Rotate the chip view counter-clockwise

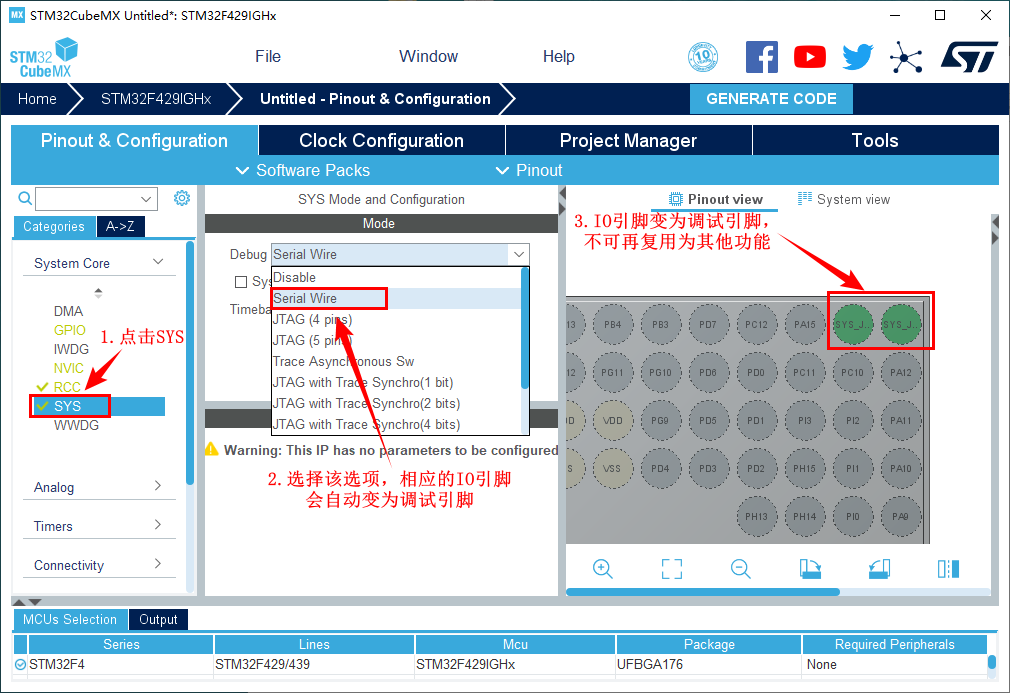pyautogui.click(x=879, y=568)
